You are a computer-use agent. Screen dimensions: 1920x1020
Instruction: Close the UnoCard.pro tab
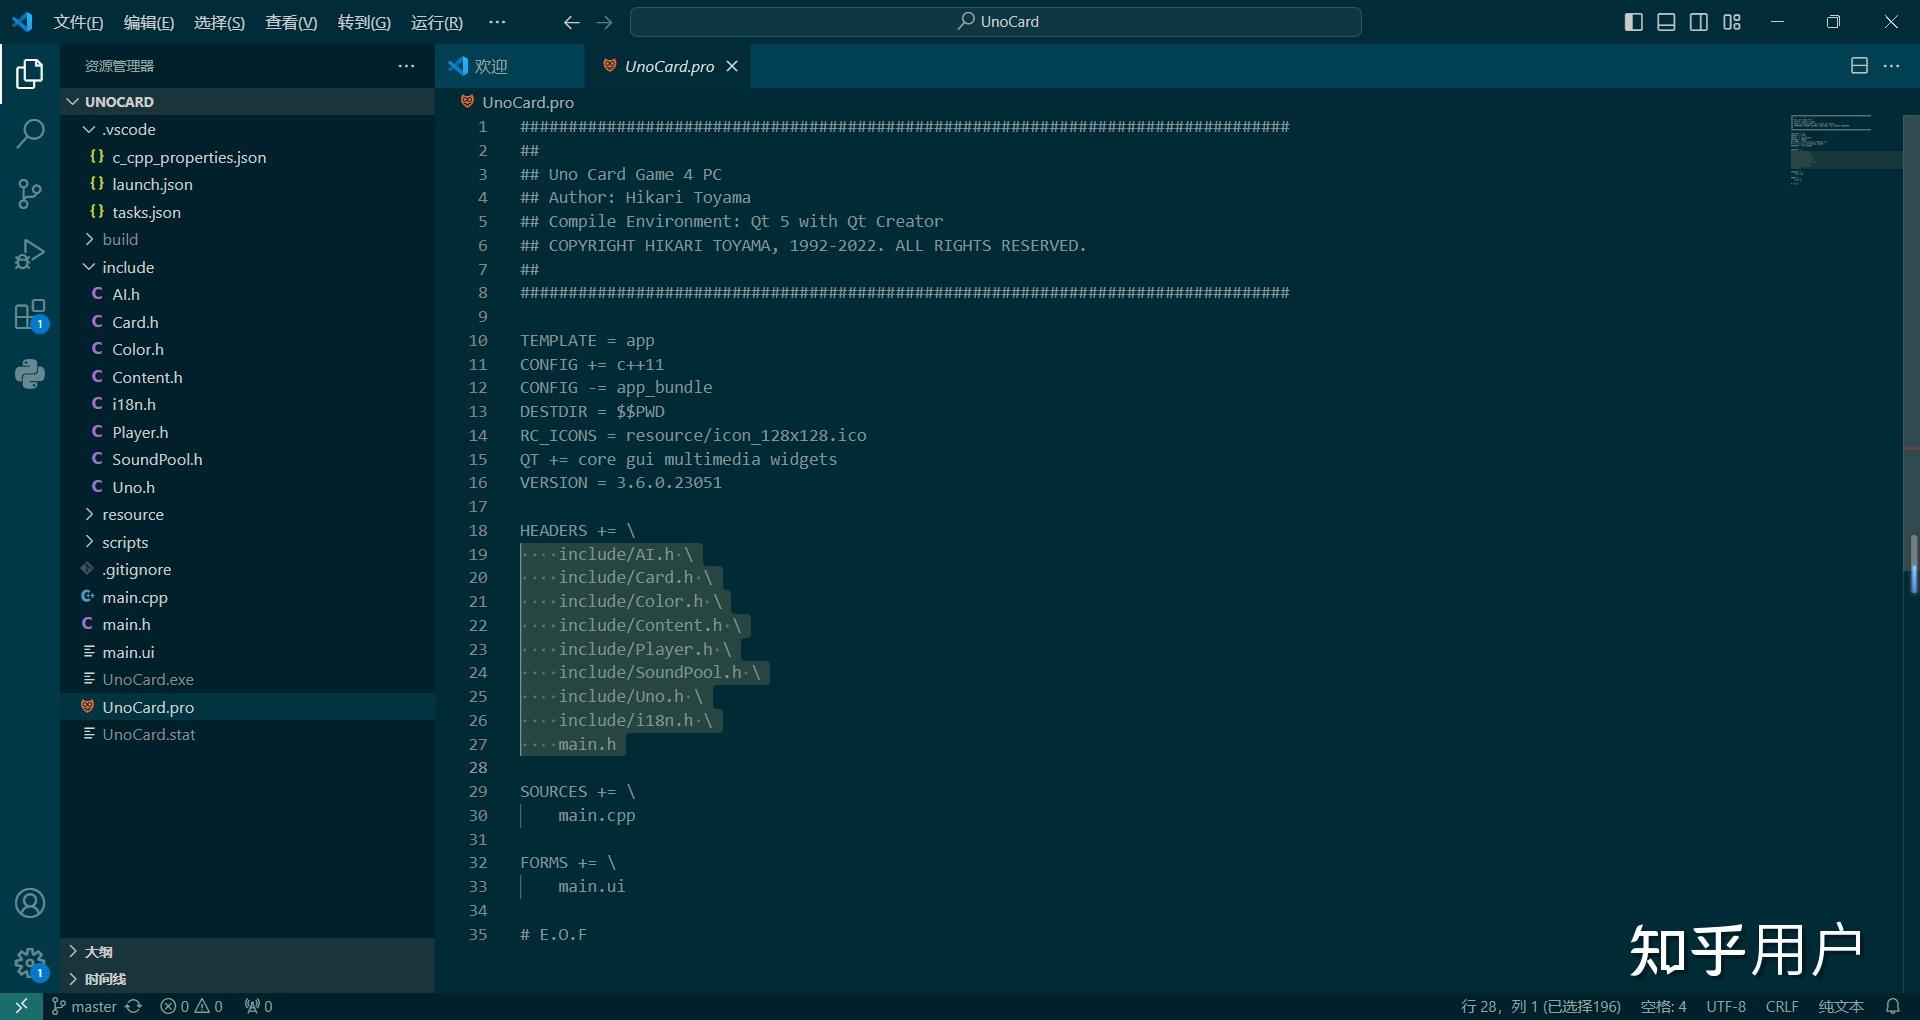[x=732, y=66]
